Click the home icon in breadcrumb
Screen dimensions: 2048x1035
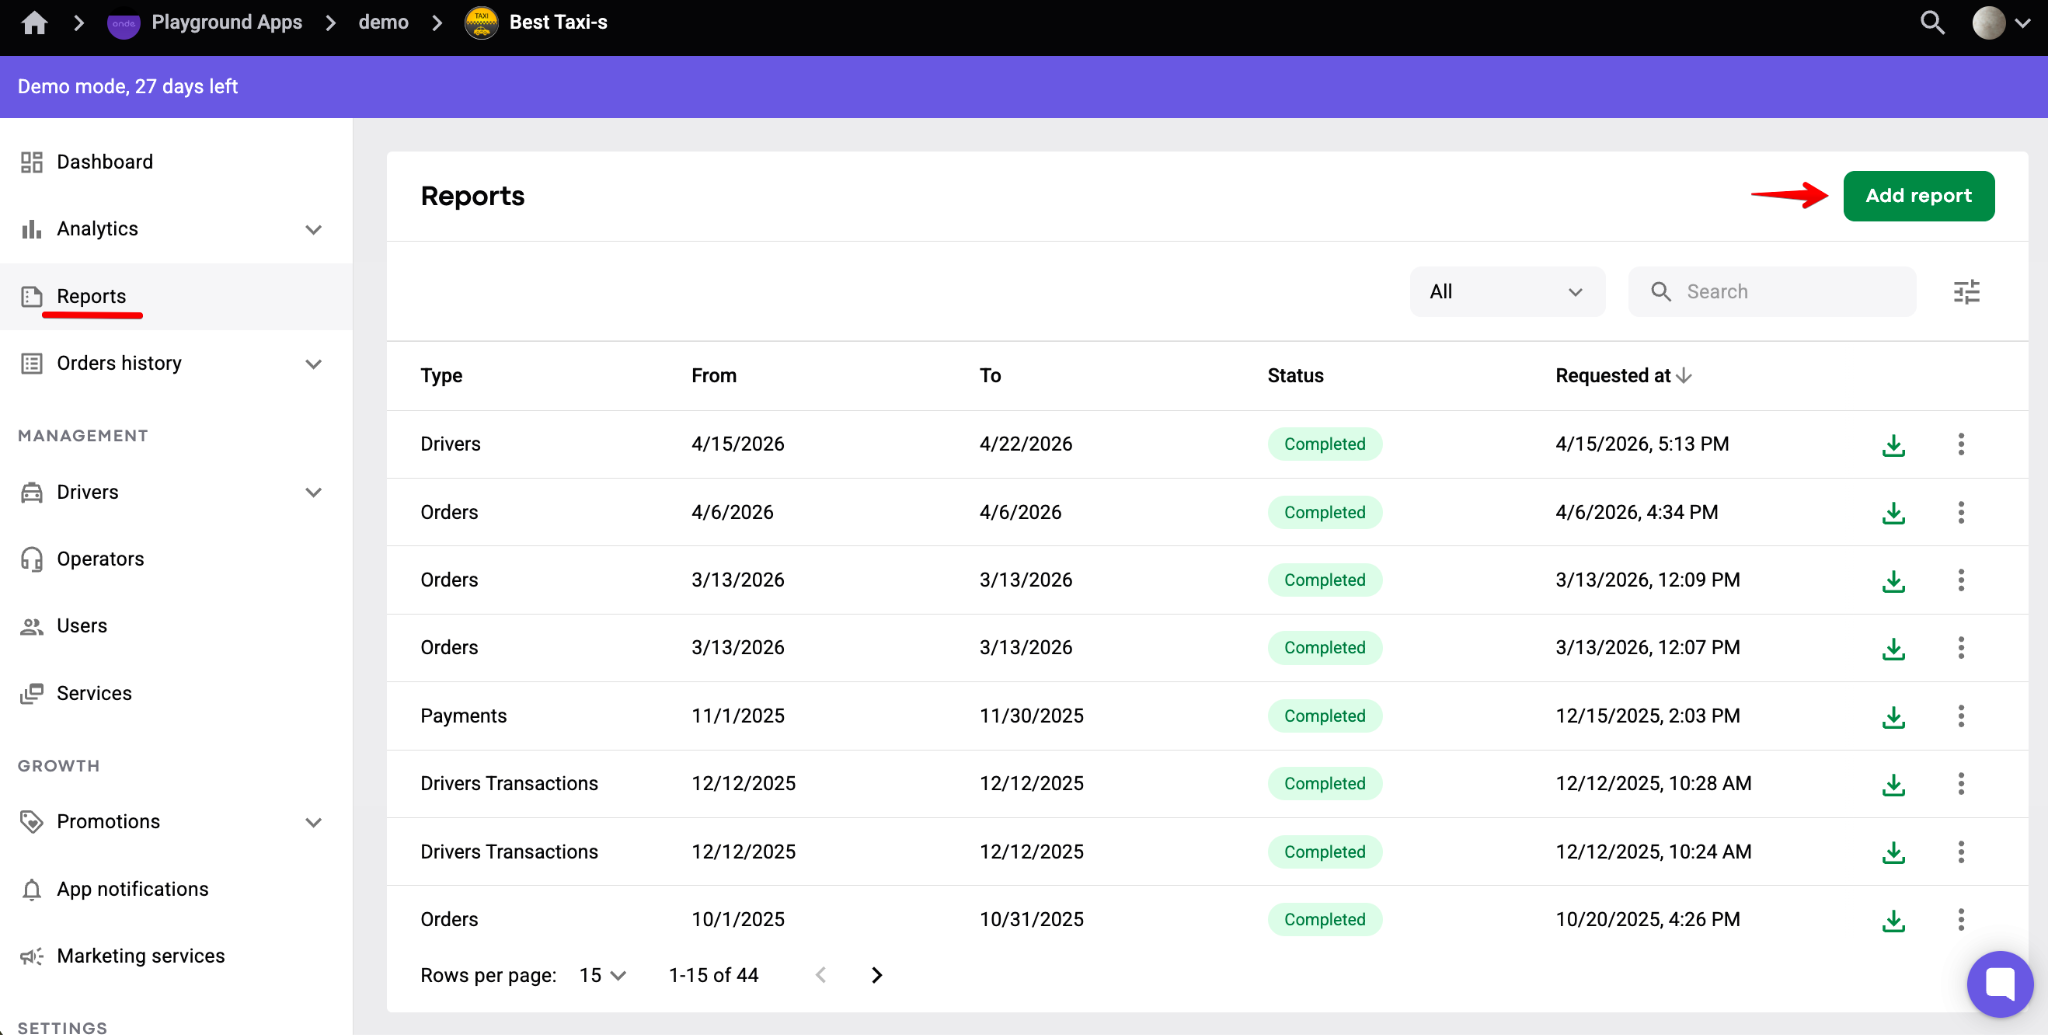[35, 23]
